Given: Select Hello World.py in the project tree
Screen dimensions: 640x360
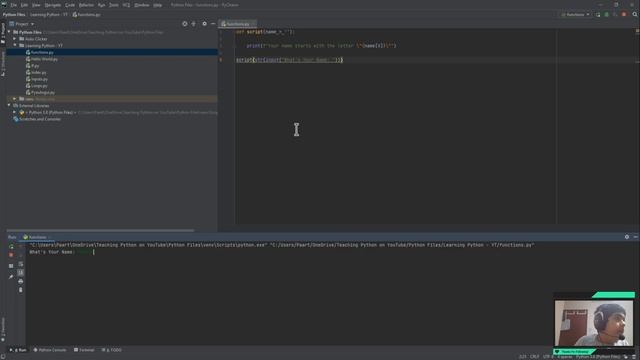Looking at the screenshot, I should tap(44, 59).
